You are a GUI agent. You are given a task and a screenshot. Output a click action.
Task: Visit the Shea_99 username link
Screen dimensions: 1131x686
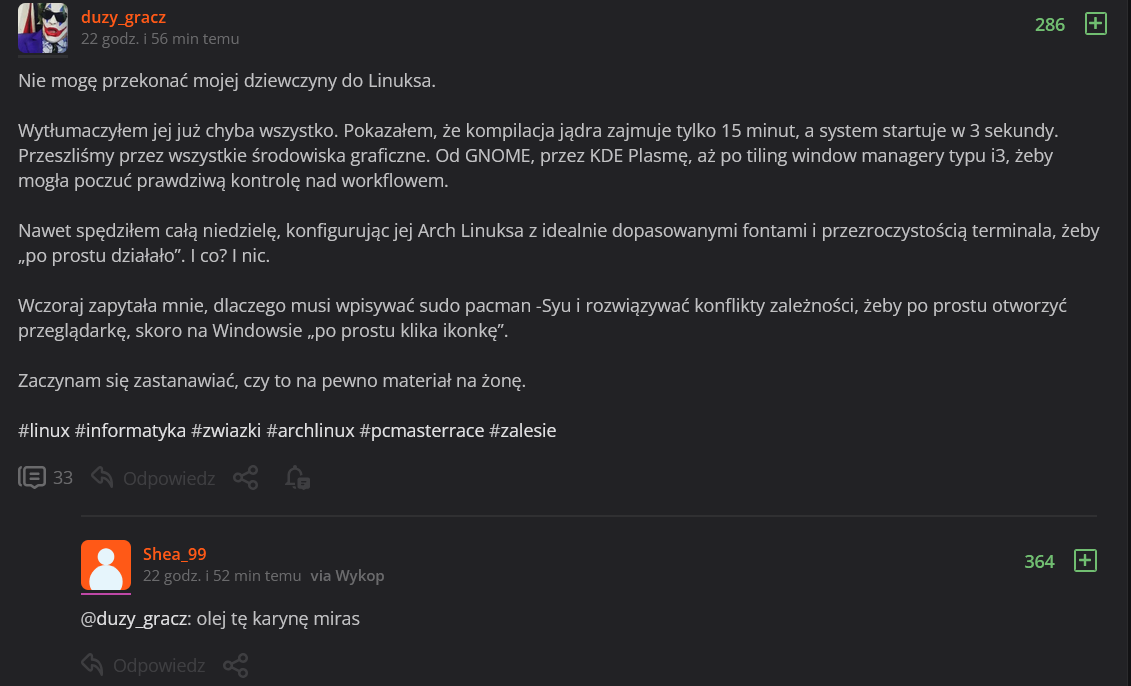175,554
